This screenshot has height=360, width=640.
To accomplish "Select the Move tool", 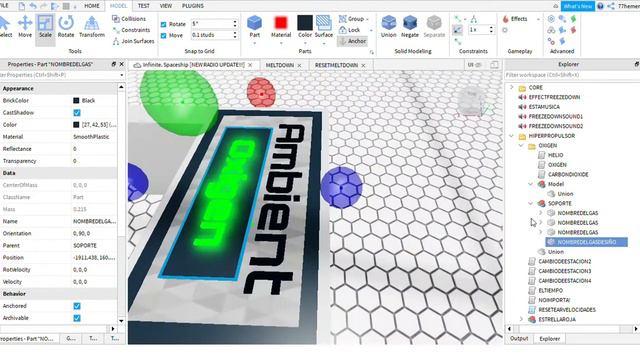I will click(25, 27).
